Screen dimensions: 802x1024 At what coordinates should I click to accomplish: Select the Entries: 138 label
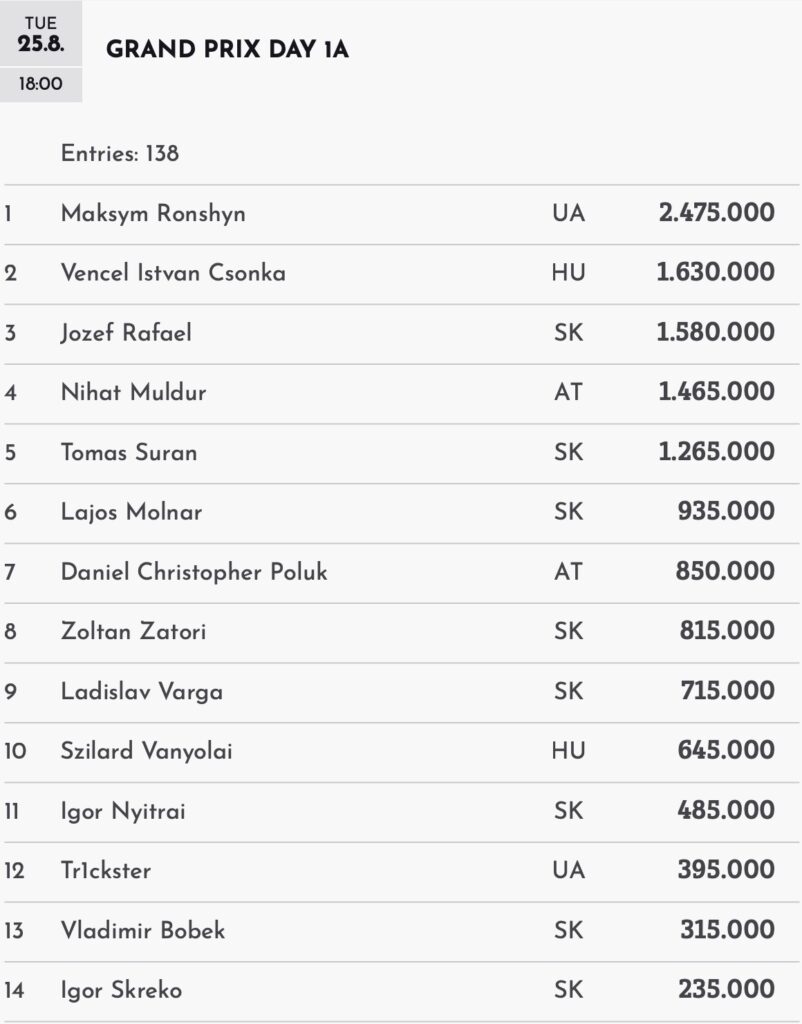[120, 153]
